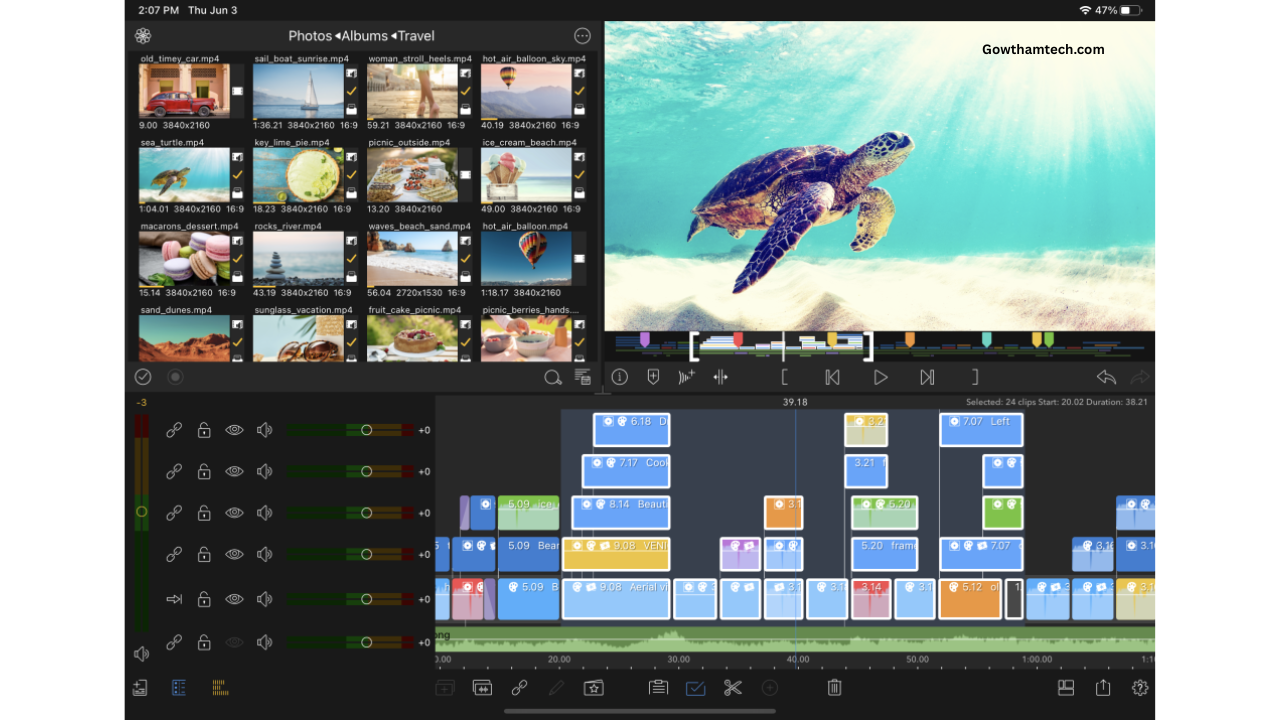The width and height of the screenshot is (1280, 720).
Task: Open the project settings gear
Action: pos(1139,688)
